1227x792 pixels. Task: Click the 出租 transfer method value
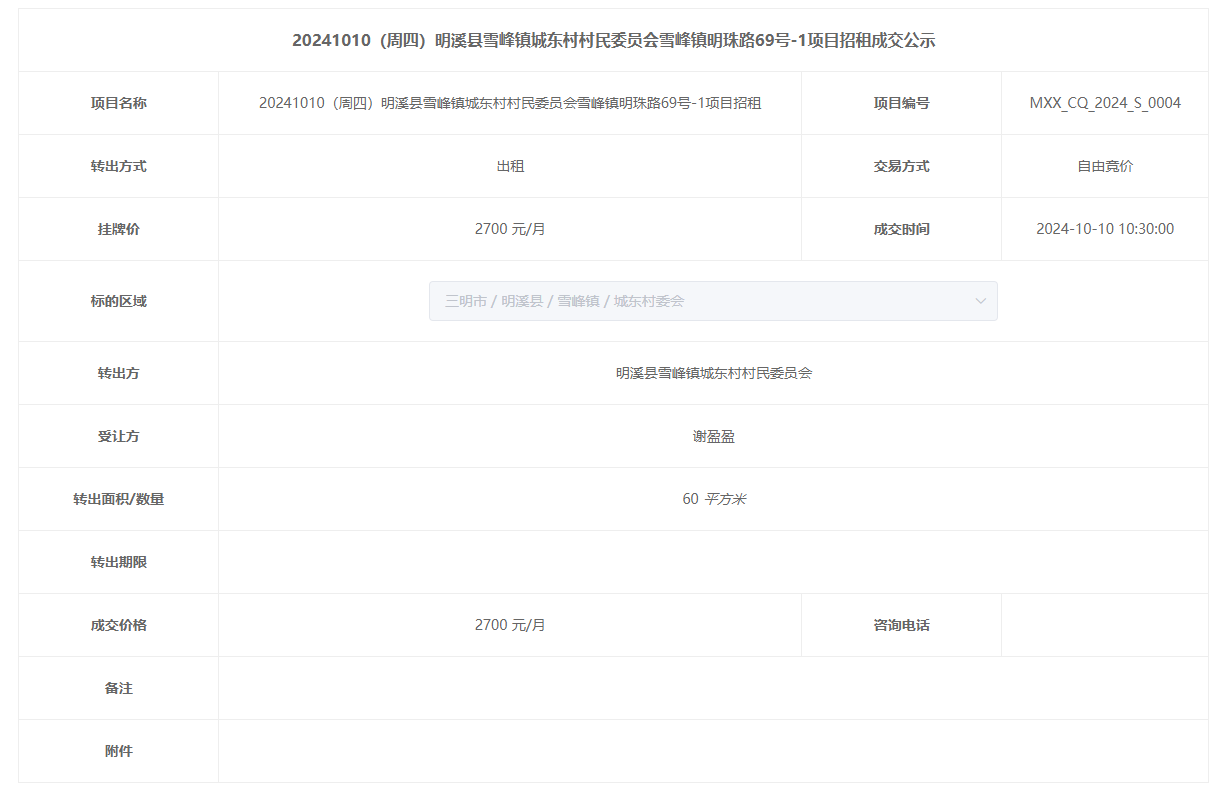[x=510, y=166]
